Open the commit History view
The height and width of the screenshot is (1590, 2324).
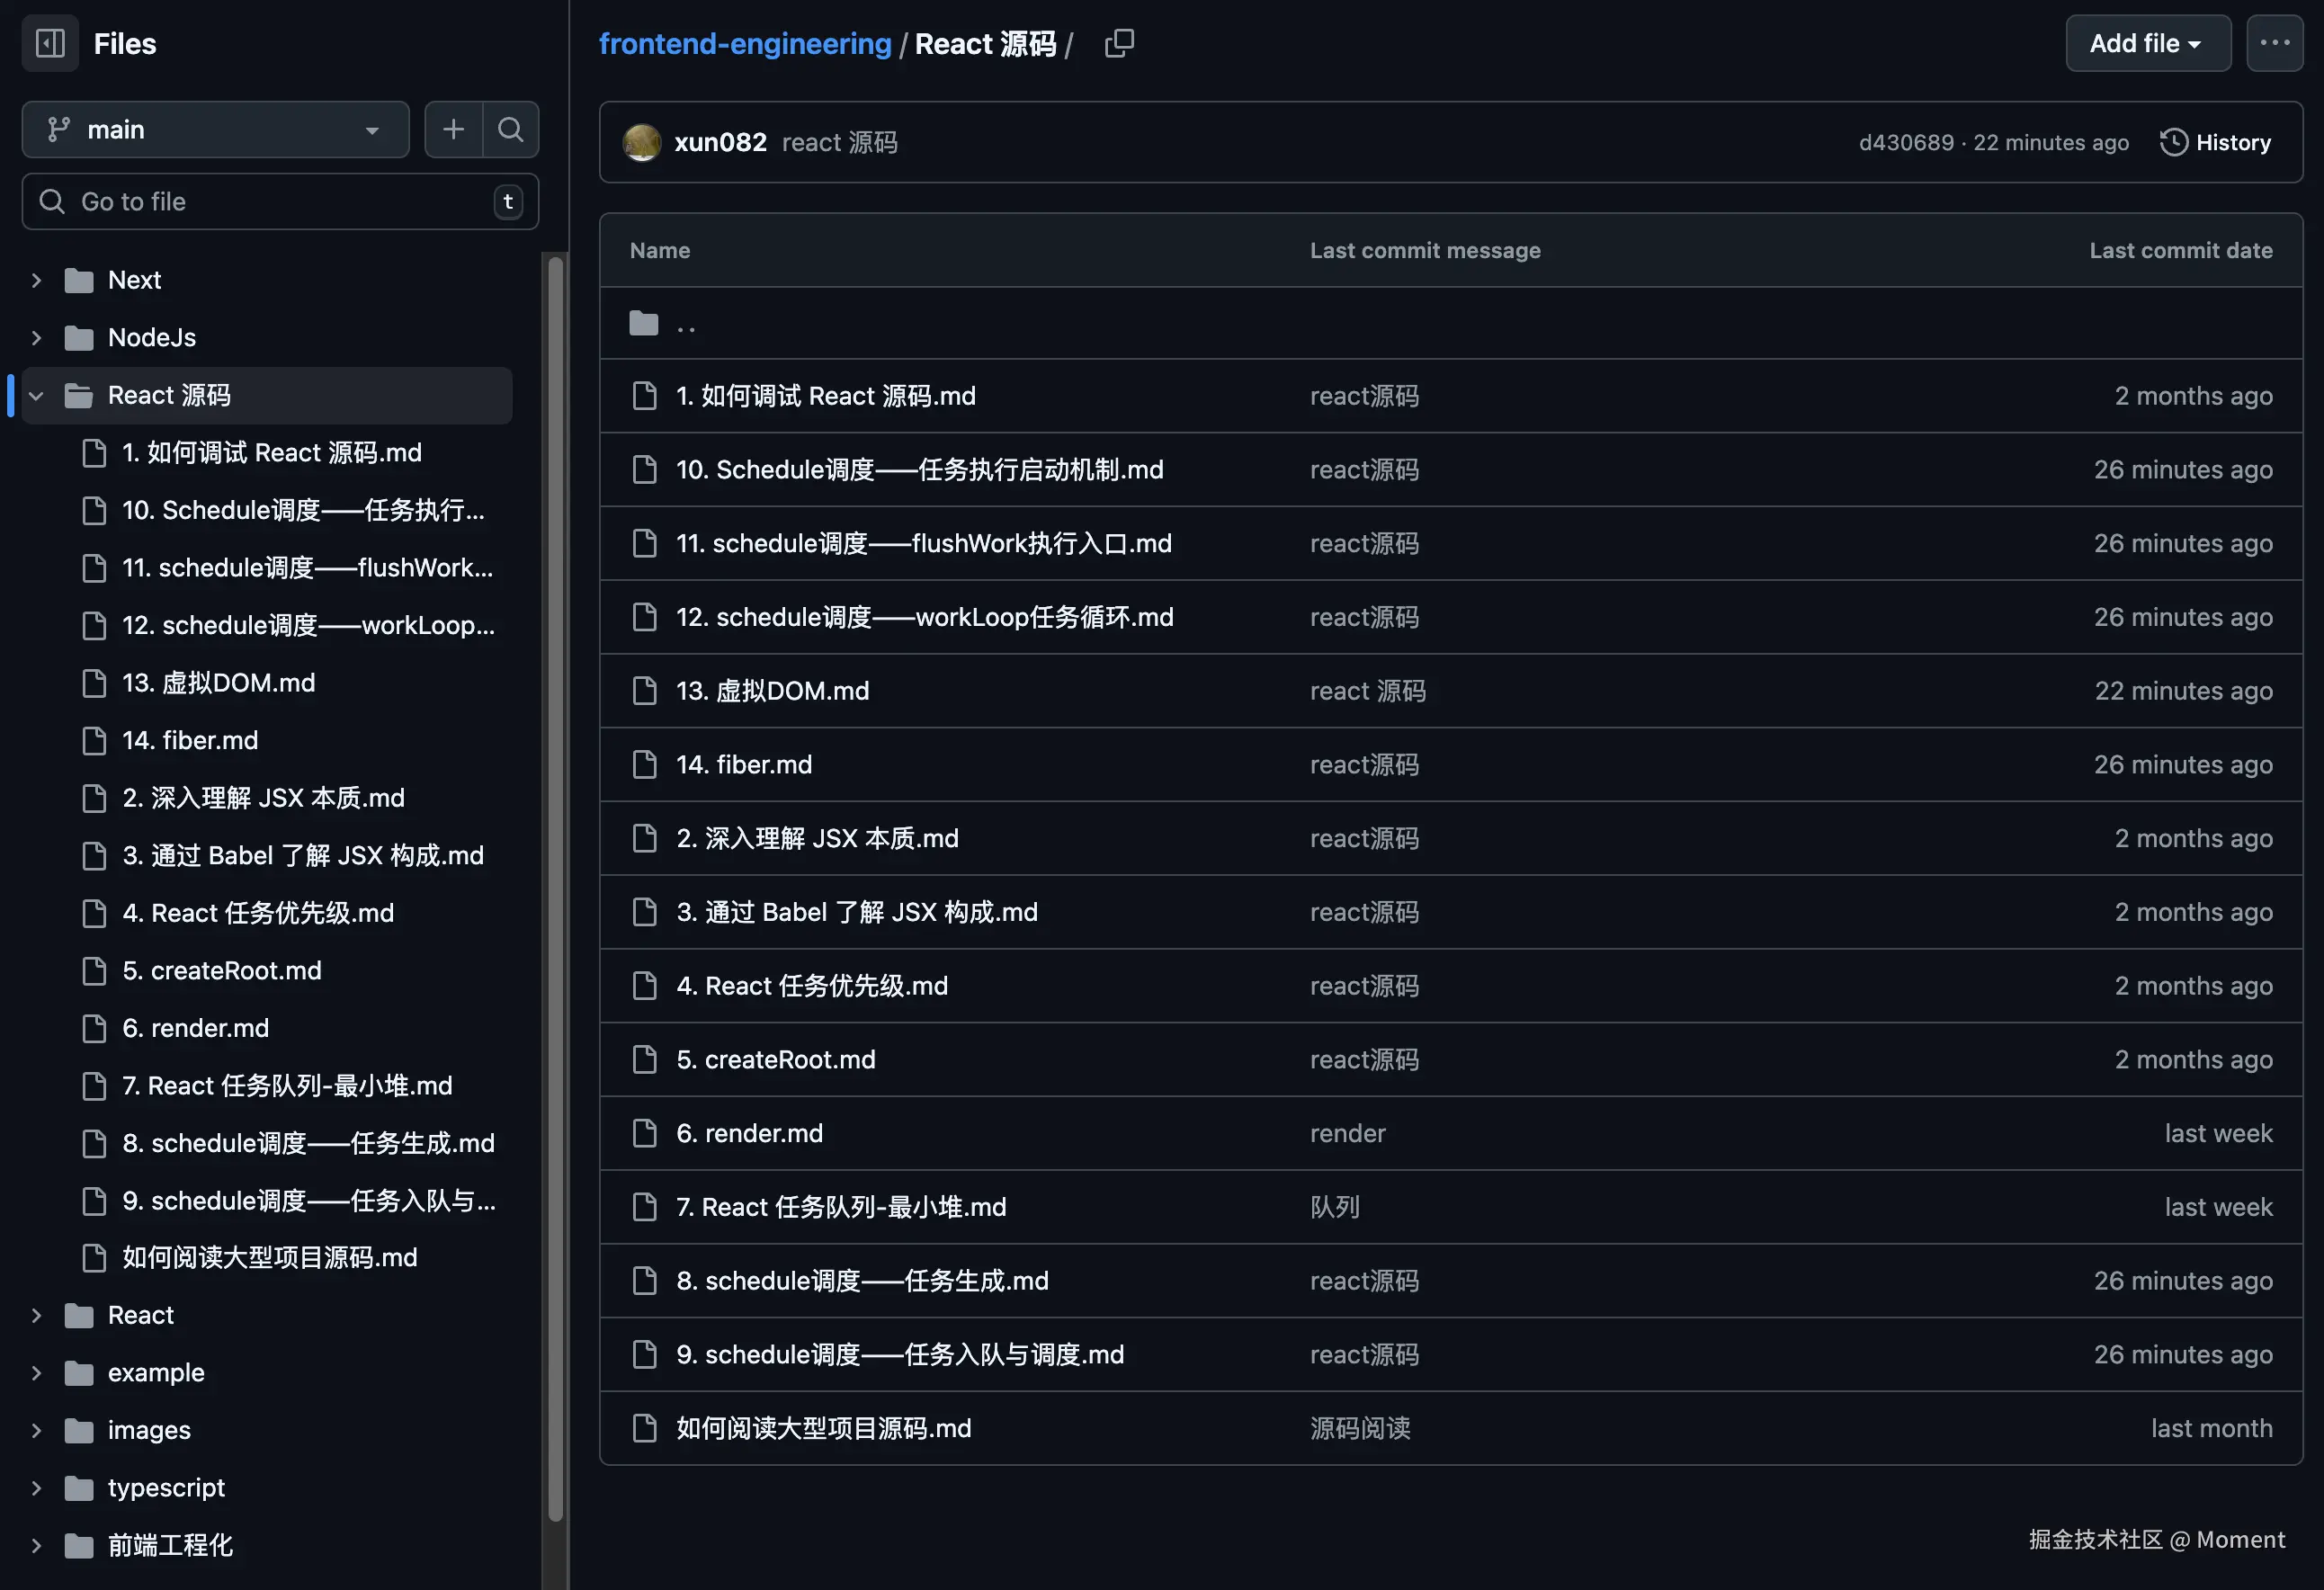pos(2233,142)
